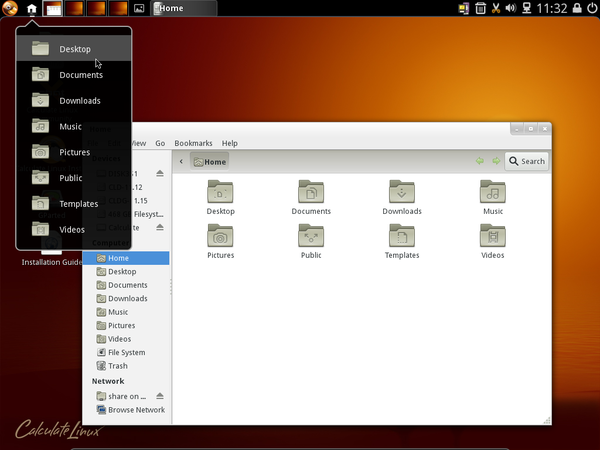Select the Home window taskbar button
Image resolution: width=600 pixels, height=450 pixels.
184,8
